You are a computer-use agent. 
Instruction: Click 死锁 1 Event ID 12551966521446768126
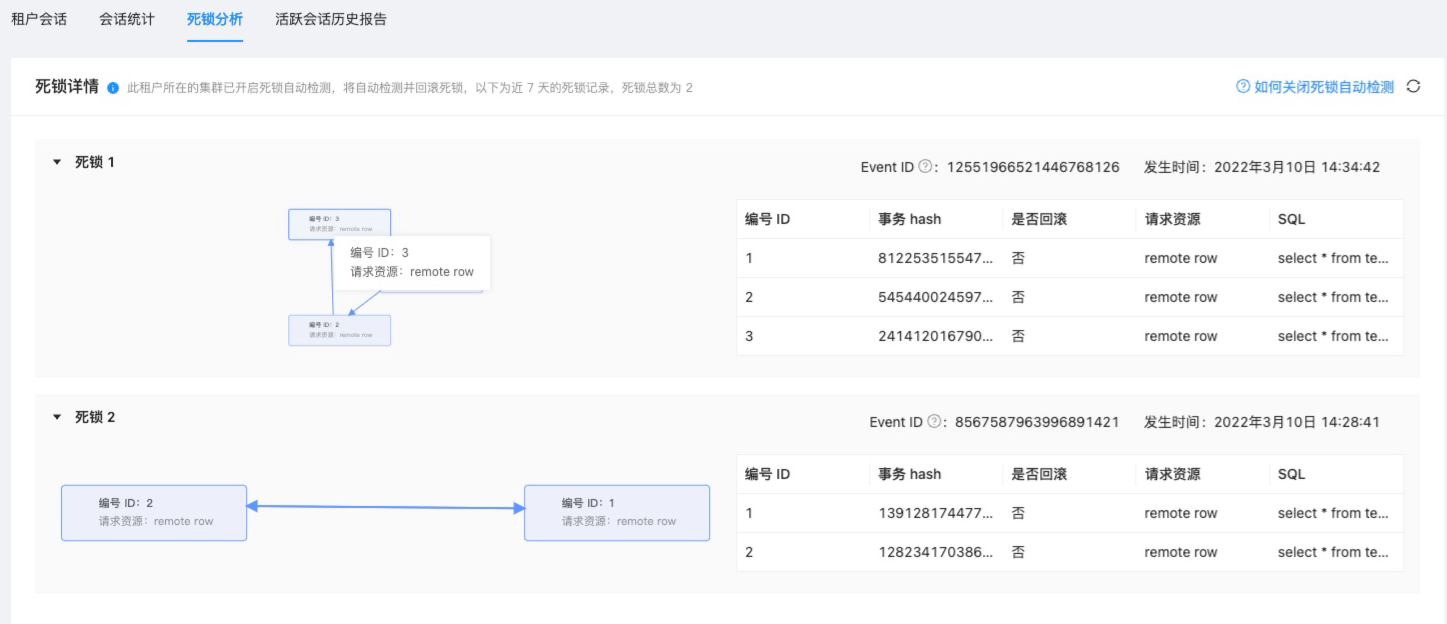[1033, 167]
